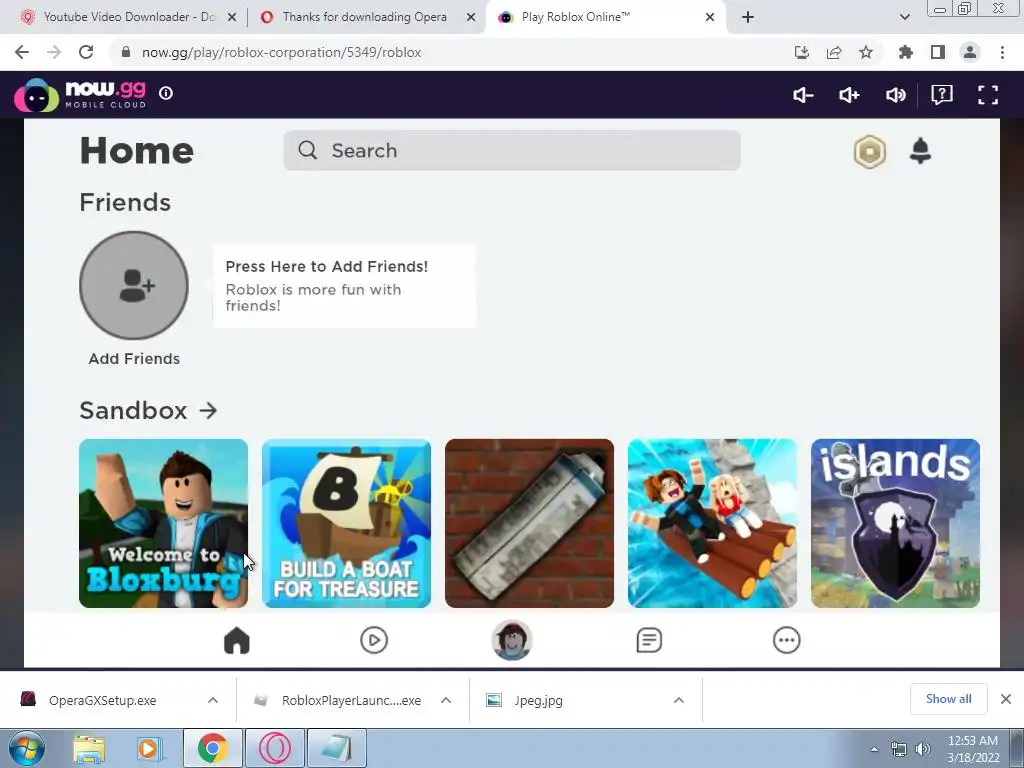Open the now.gg info circle icon
Image resolution: width=1024 pixels, height=768 pixels.
click(166, 93)
